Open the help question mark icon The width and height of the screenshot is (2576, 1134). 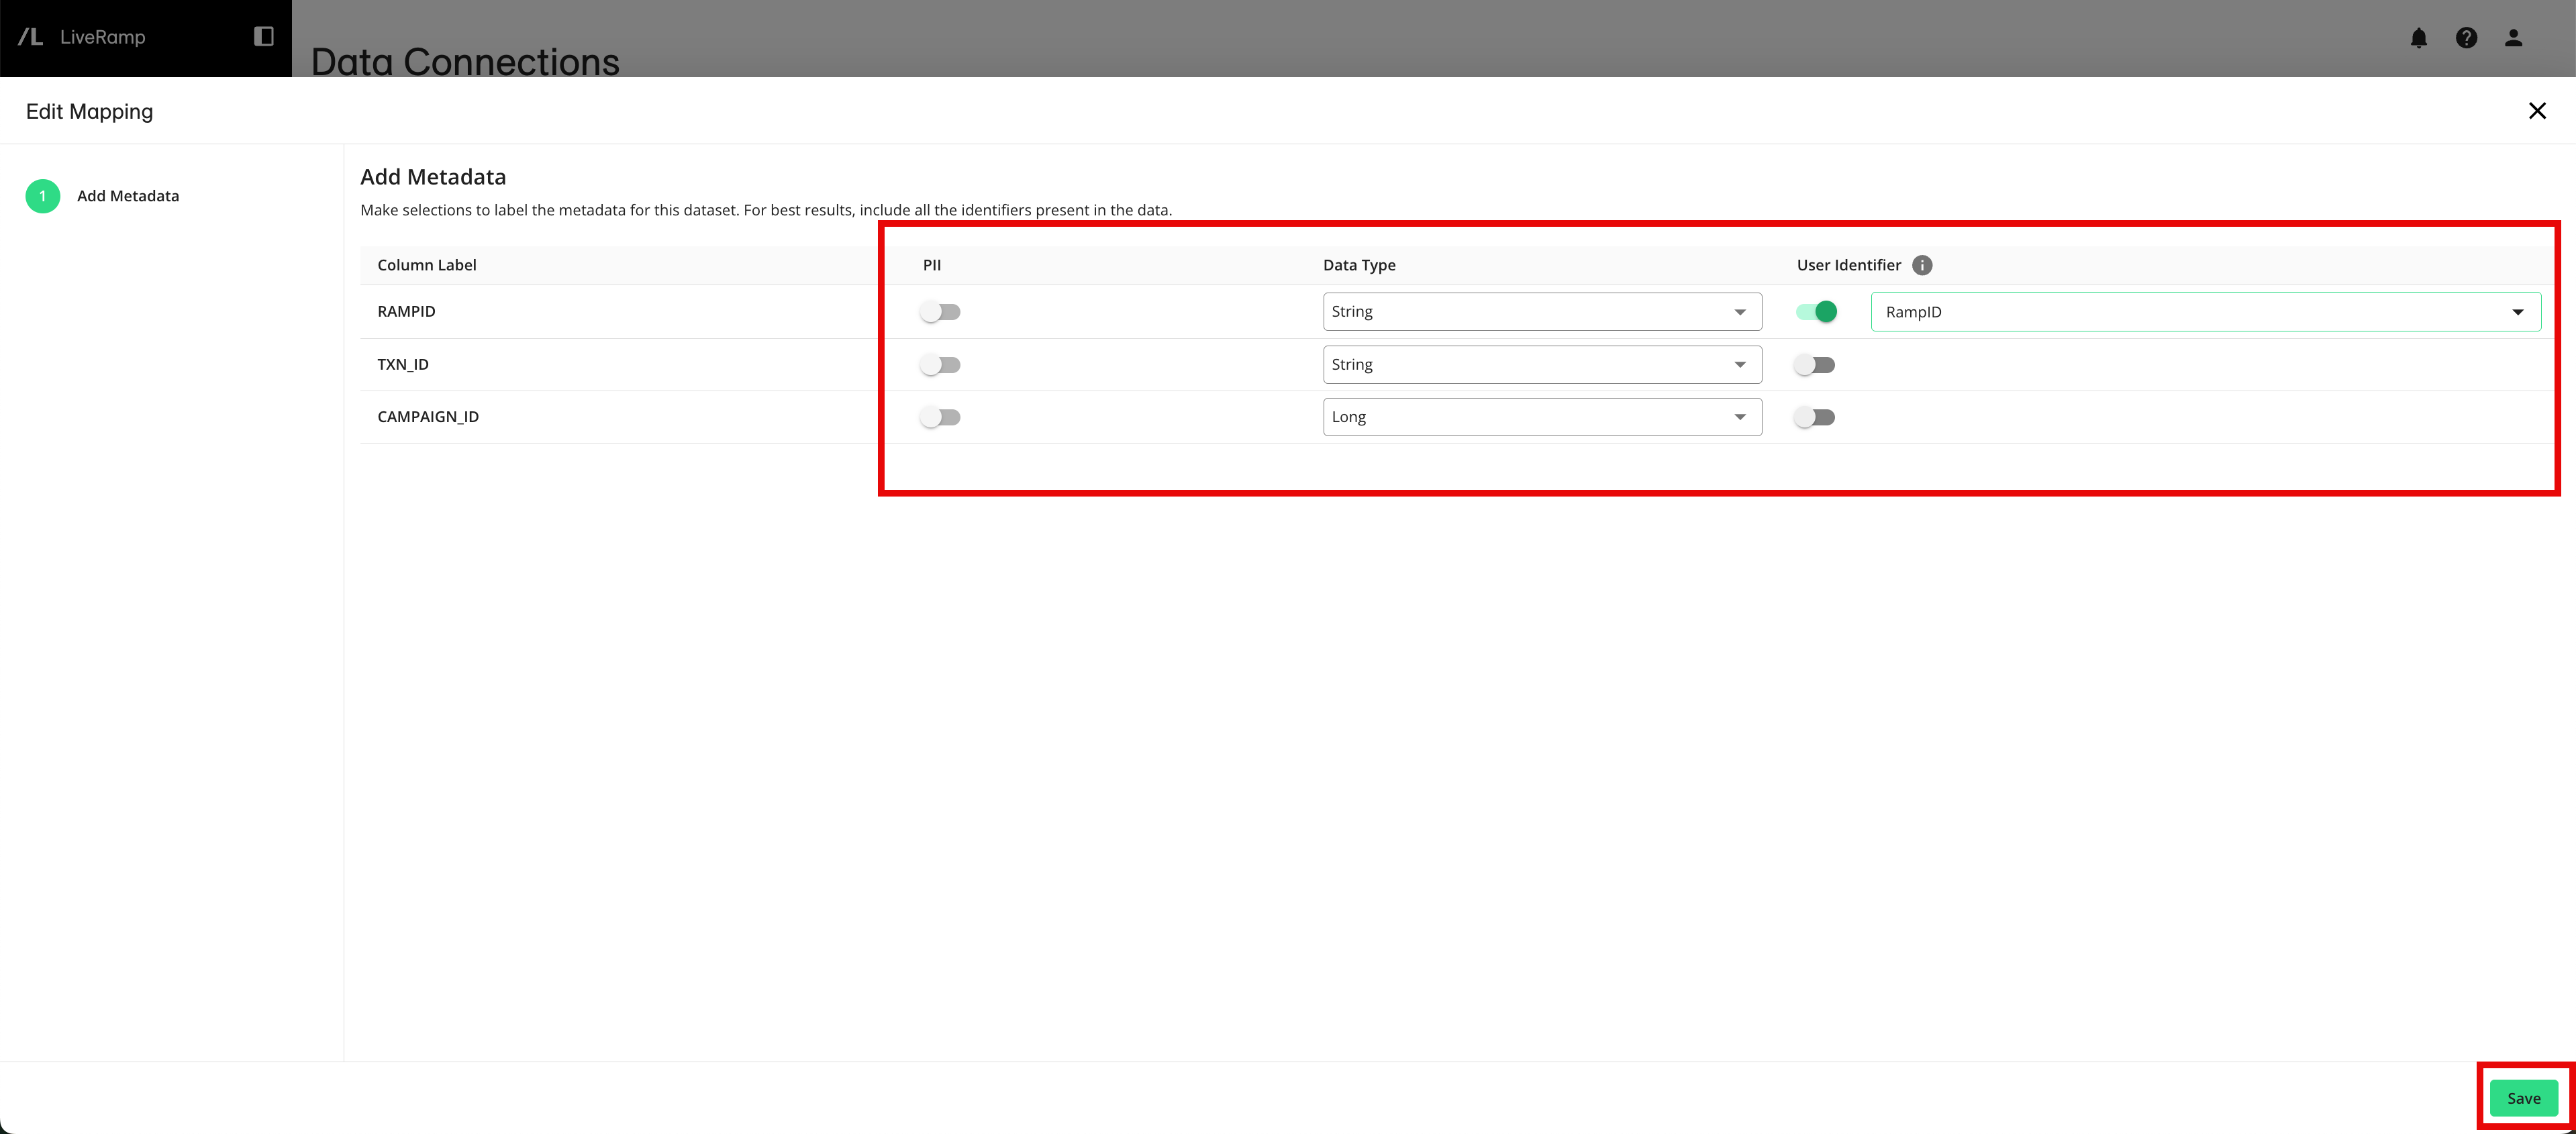2467,38
